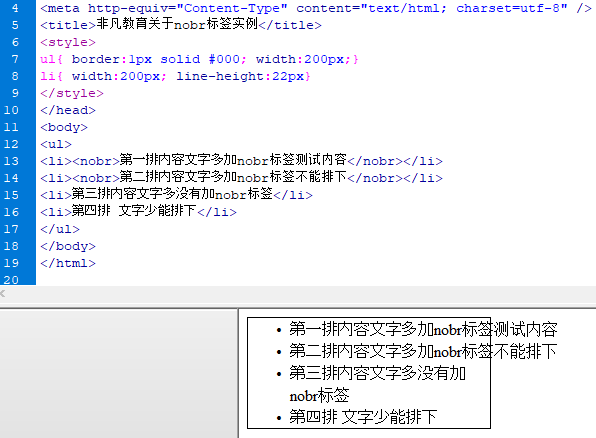Click line number 20 in gutter

pyautogui.click(x=11, y=280)
